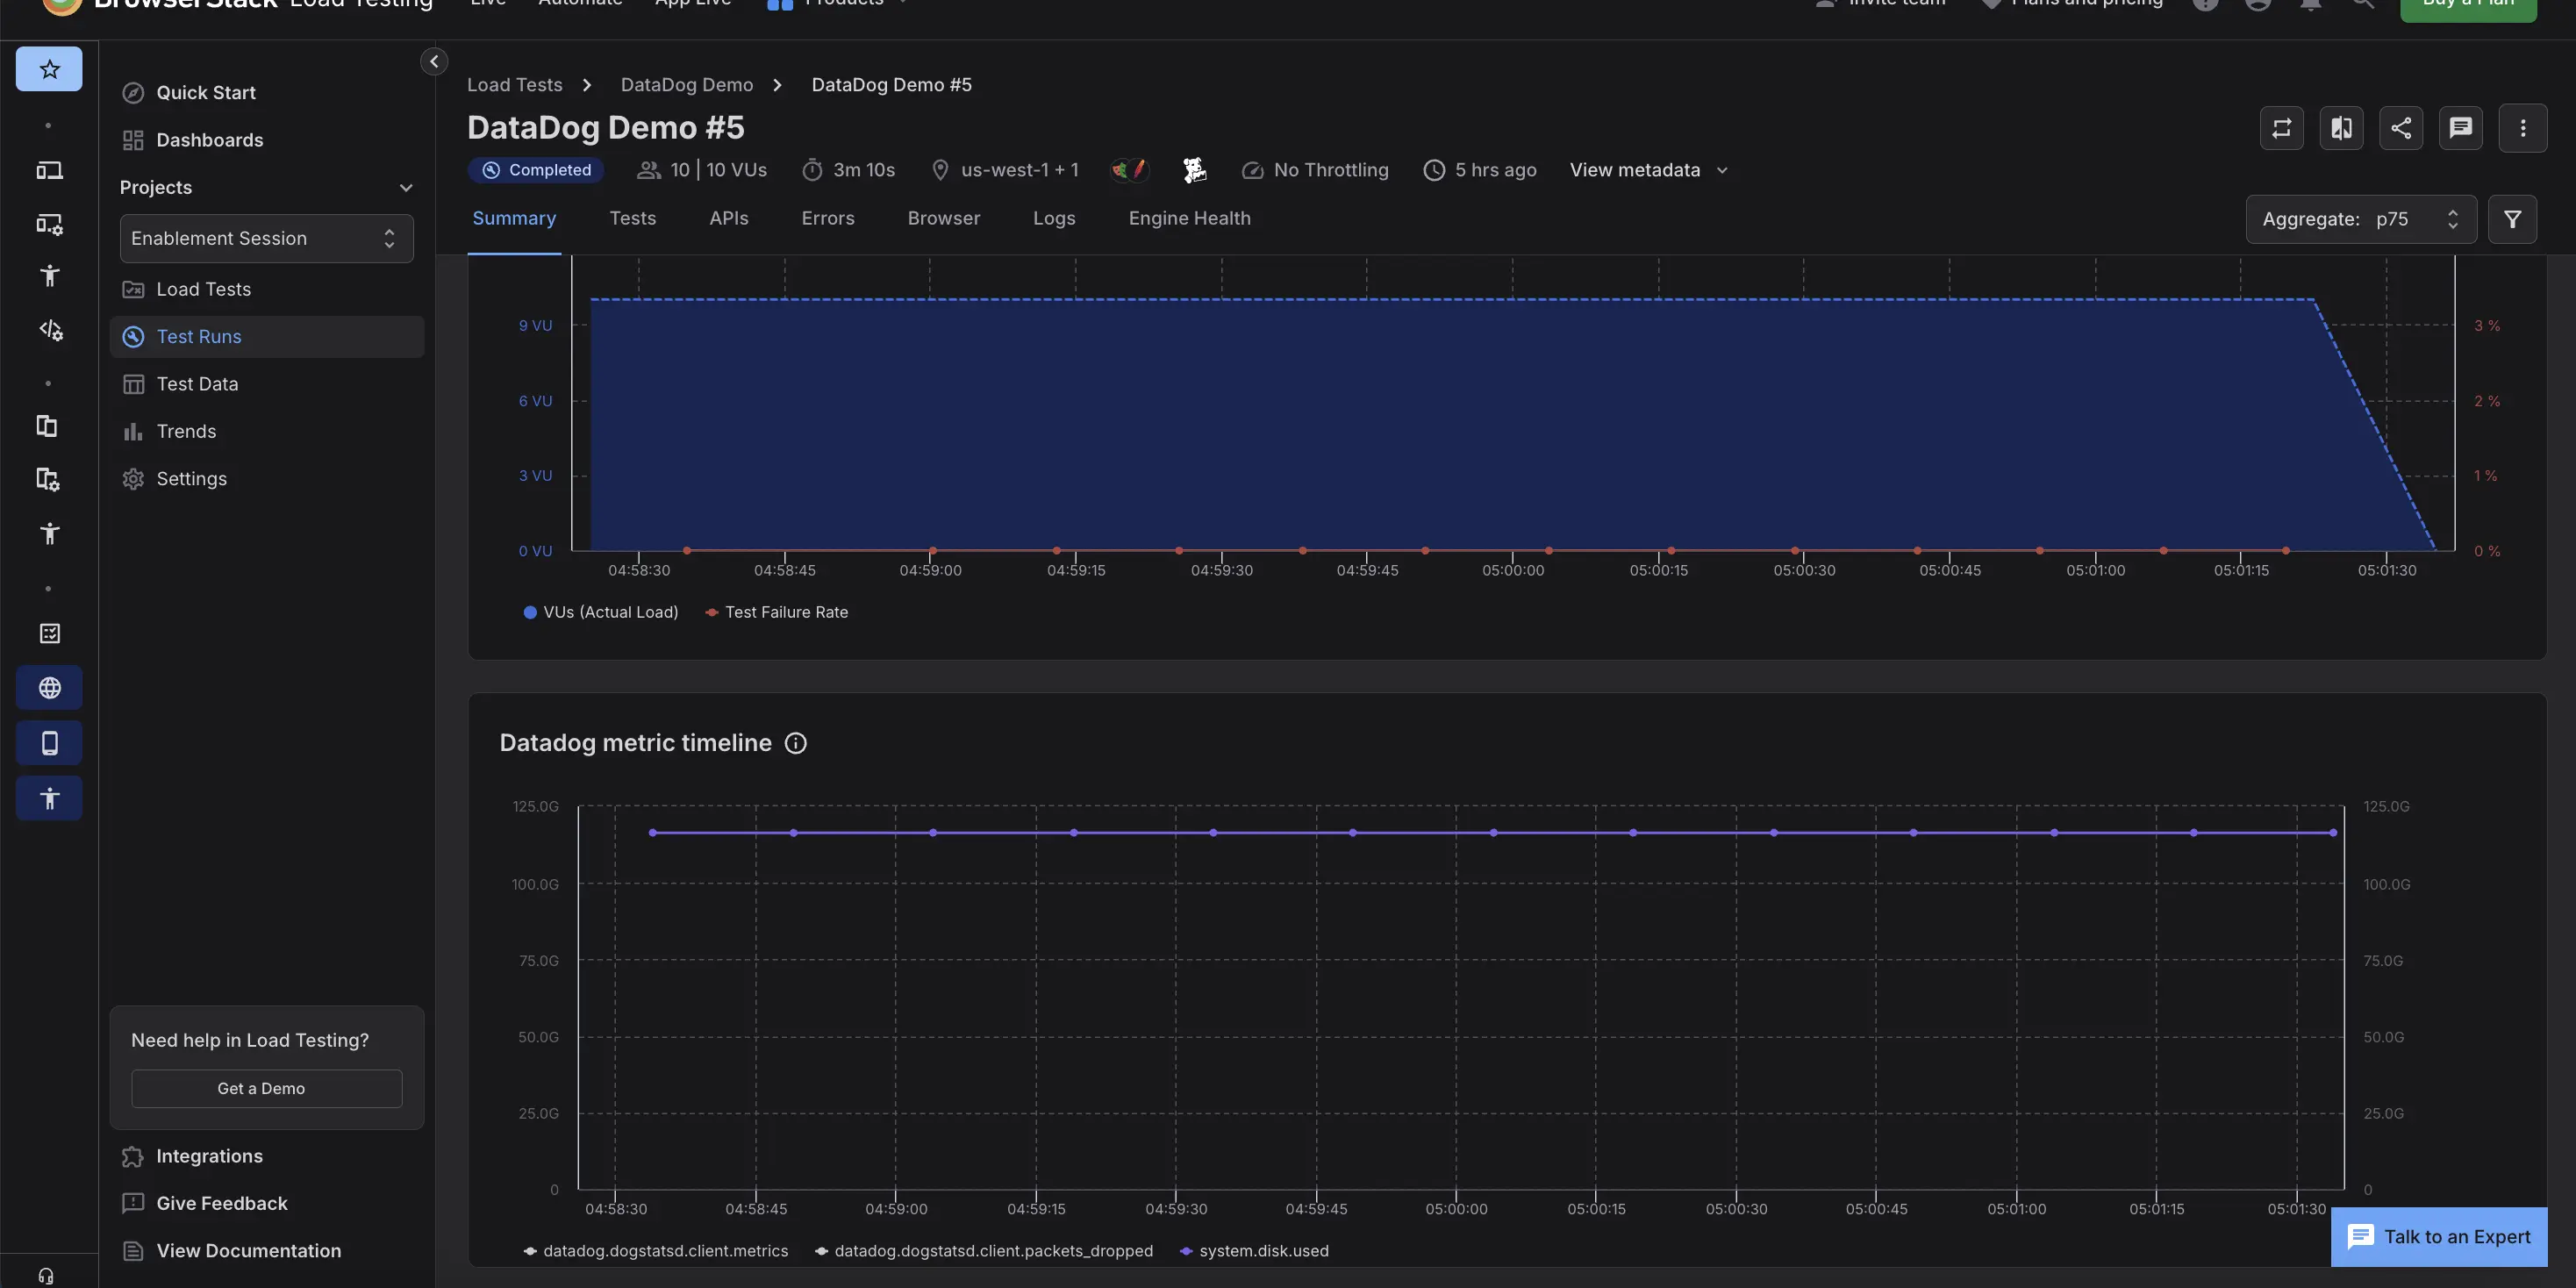Image resolution: width=2576 pixels, height=1288 pixels.
Task: Click the us-west-1 + 1 region label
Action: pos(1005,170)
